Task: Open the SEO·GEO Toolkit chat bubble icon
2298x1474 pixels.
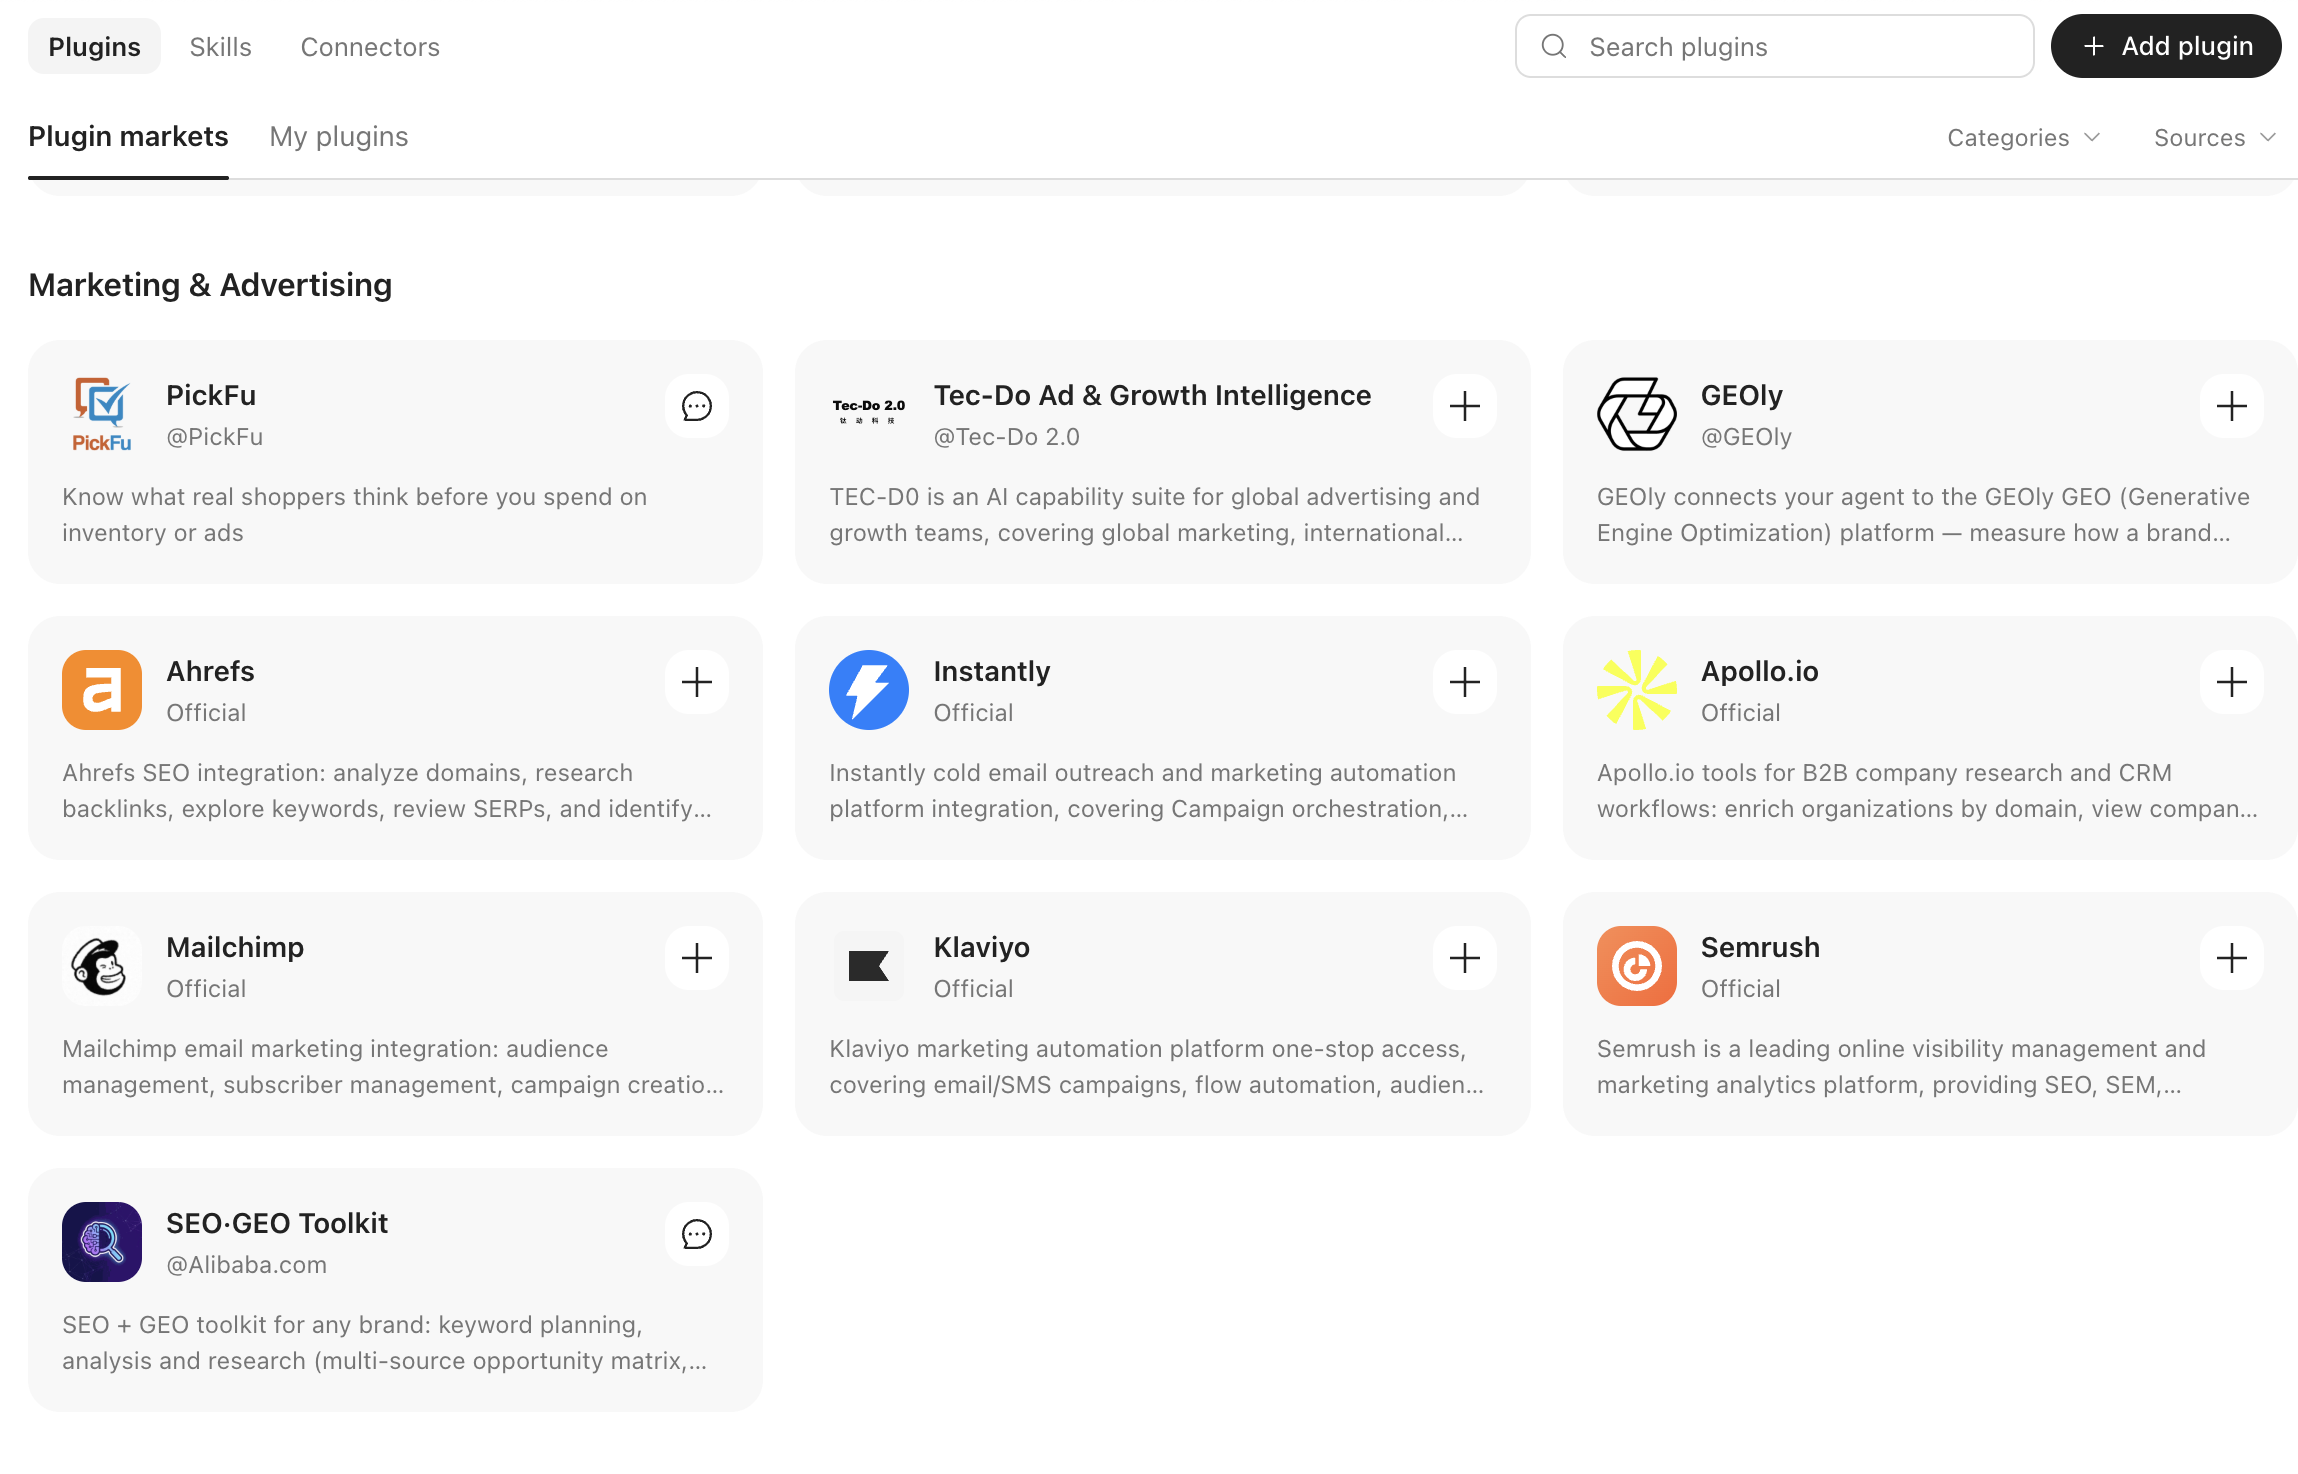Action: pos(697,1234)
